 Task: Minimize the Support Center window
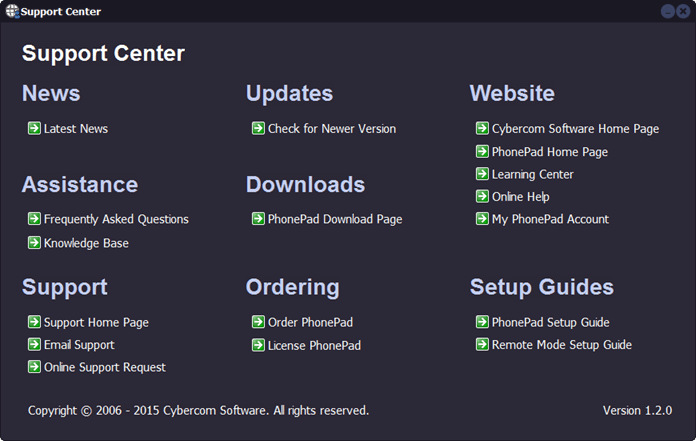(668, 11)
